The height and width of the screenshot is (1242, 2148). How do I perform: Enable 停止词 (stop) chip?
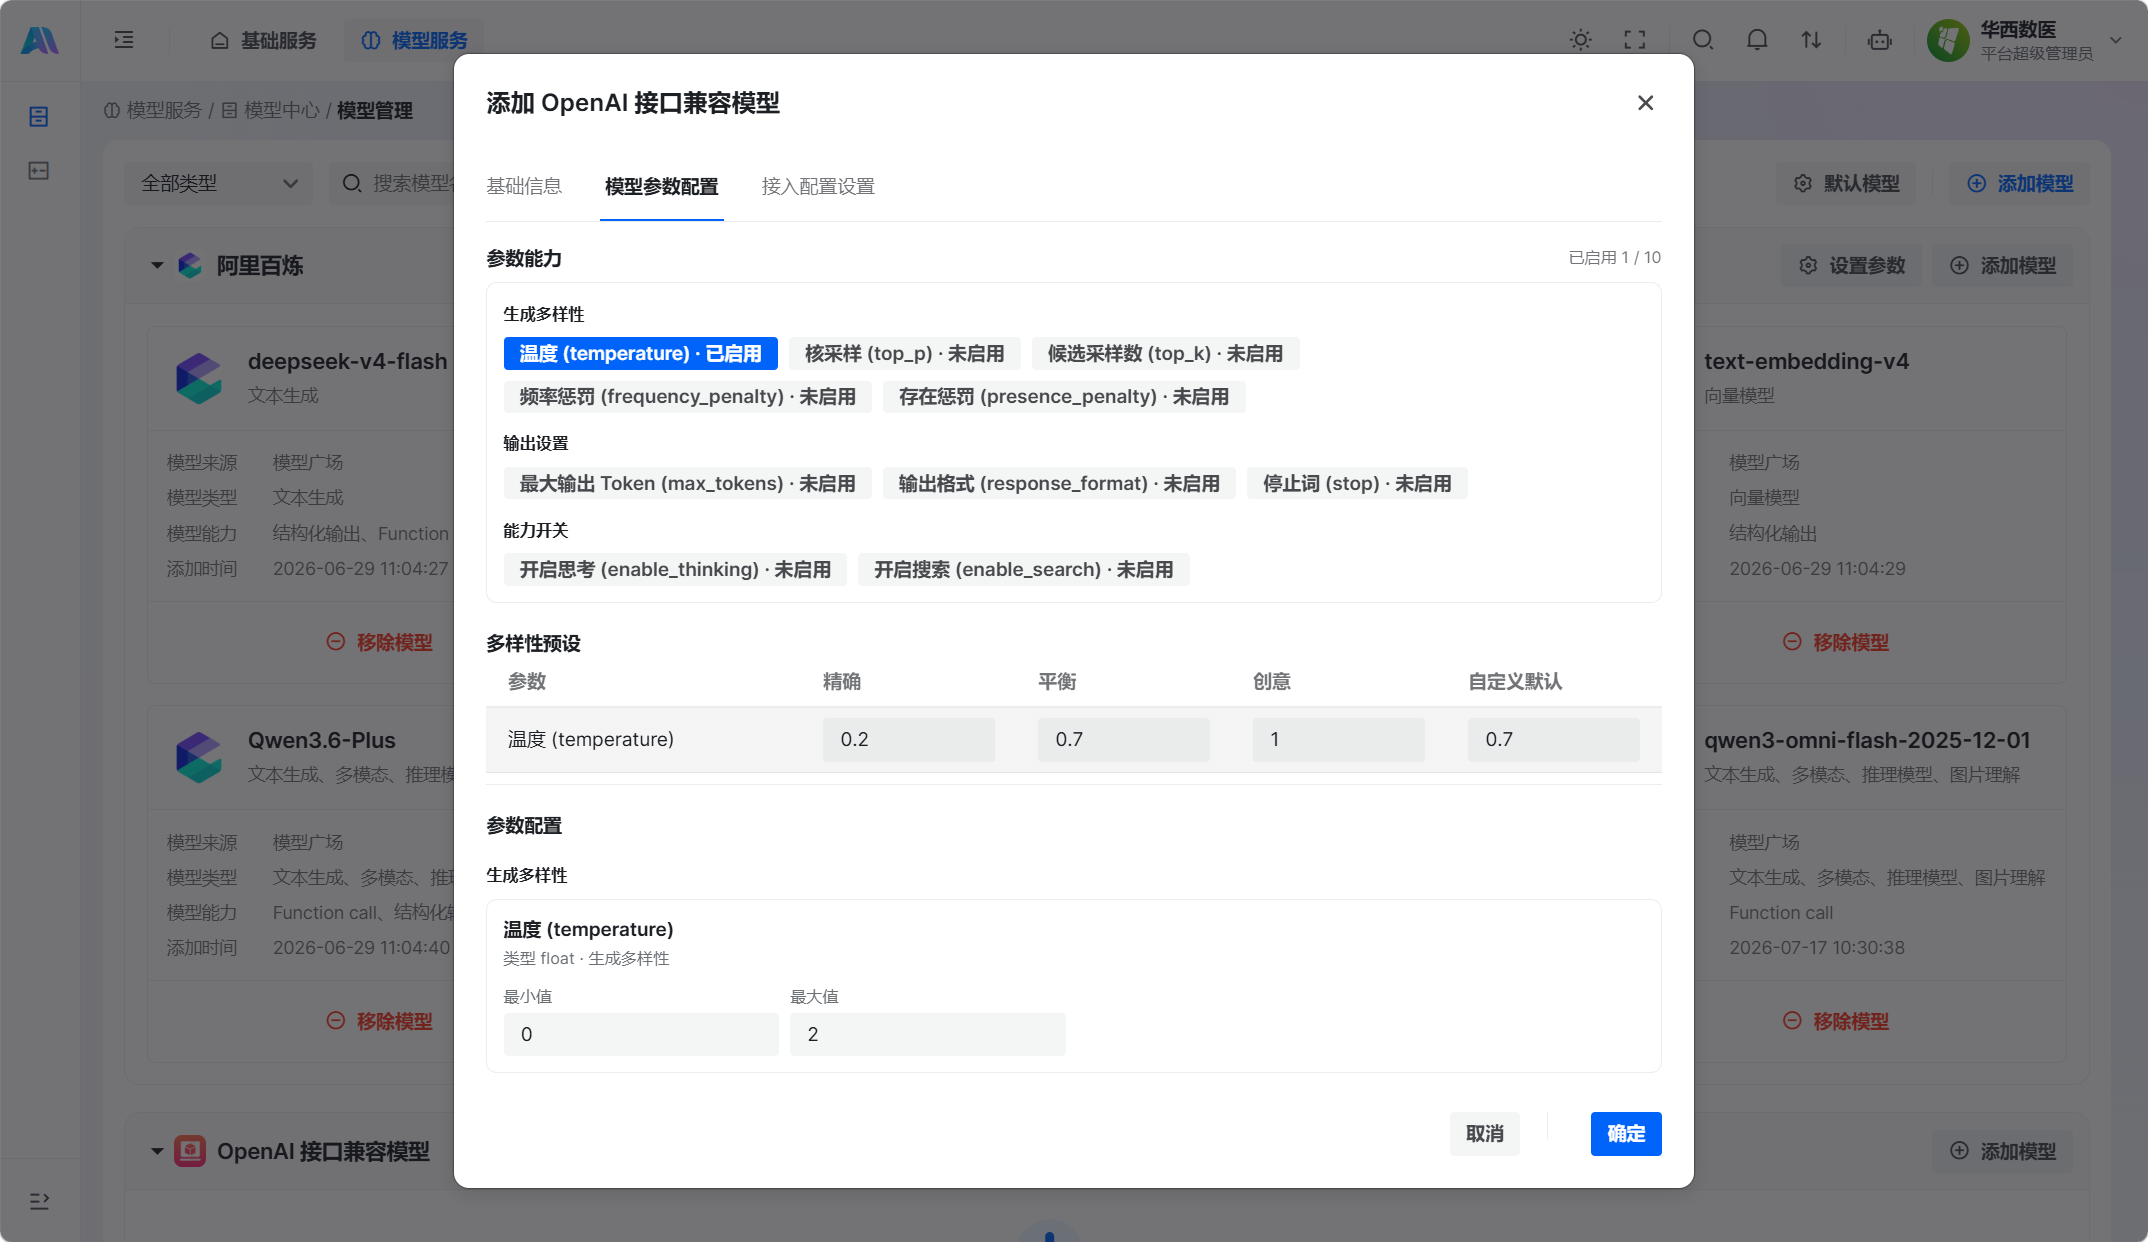pyautogui.click(x=1356, y=484)
